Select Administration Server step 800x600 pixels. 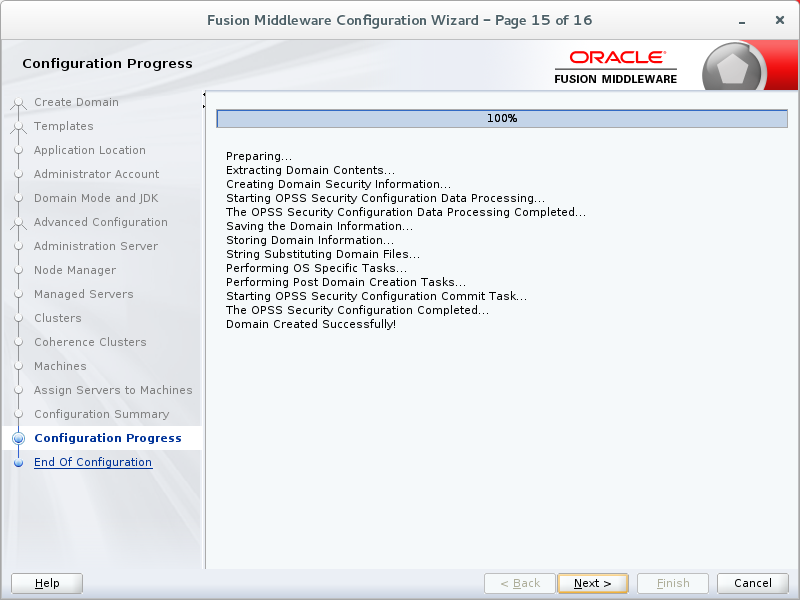click(x=96, y=246)
